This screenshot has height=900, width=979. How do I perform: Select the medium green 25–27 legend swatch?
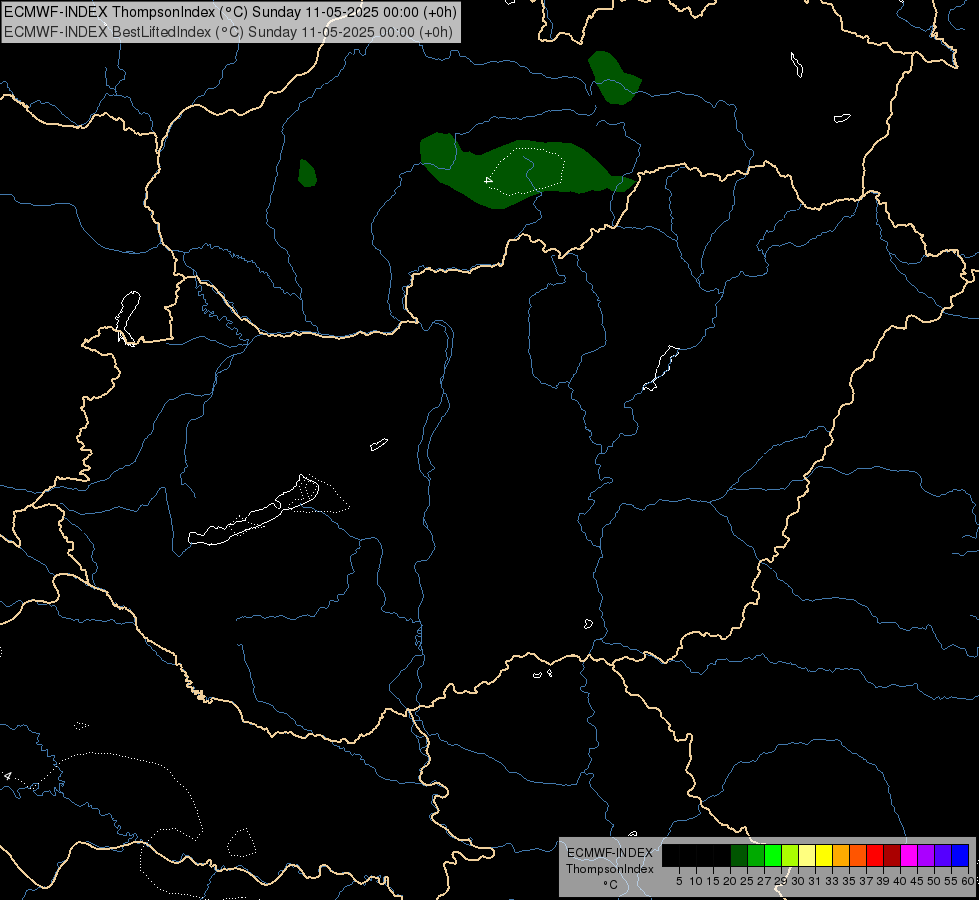pyautogui.click(x=756, y=855)
